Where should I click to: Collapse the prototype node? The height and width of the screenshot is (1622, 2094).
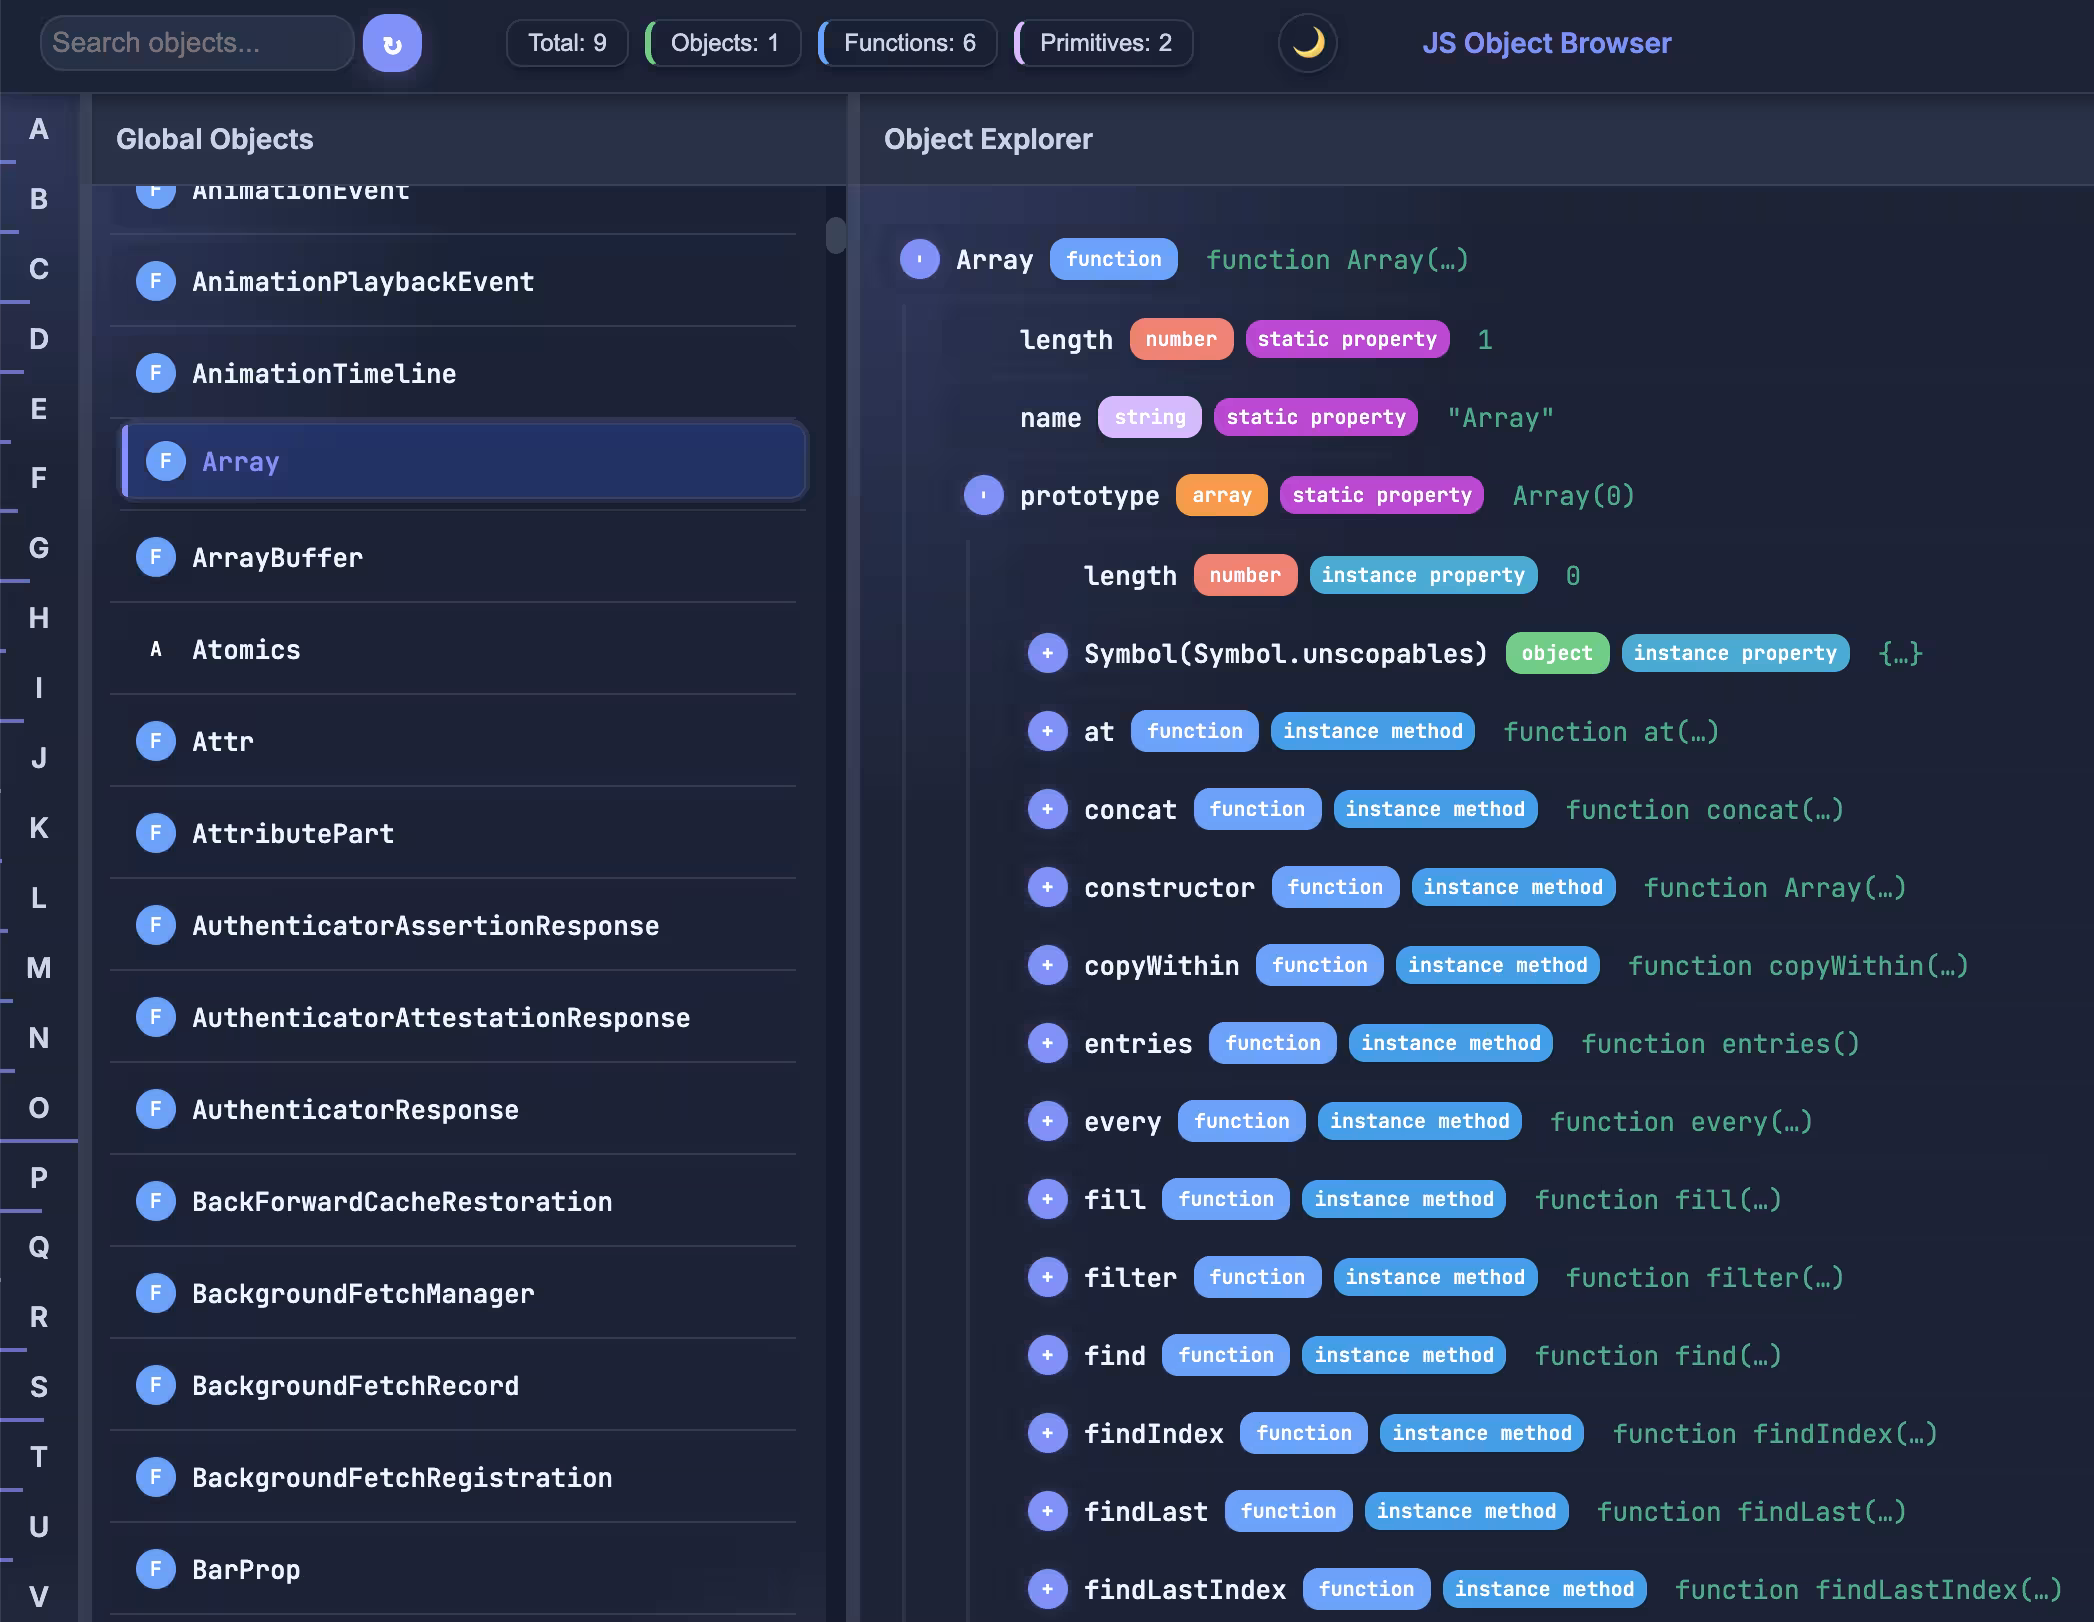tap(983, 495)
